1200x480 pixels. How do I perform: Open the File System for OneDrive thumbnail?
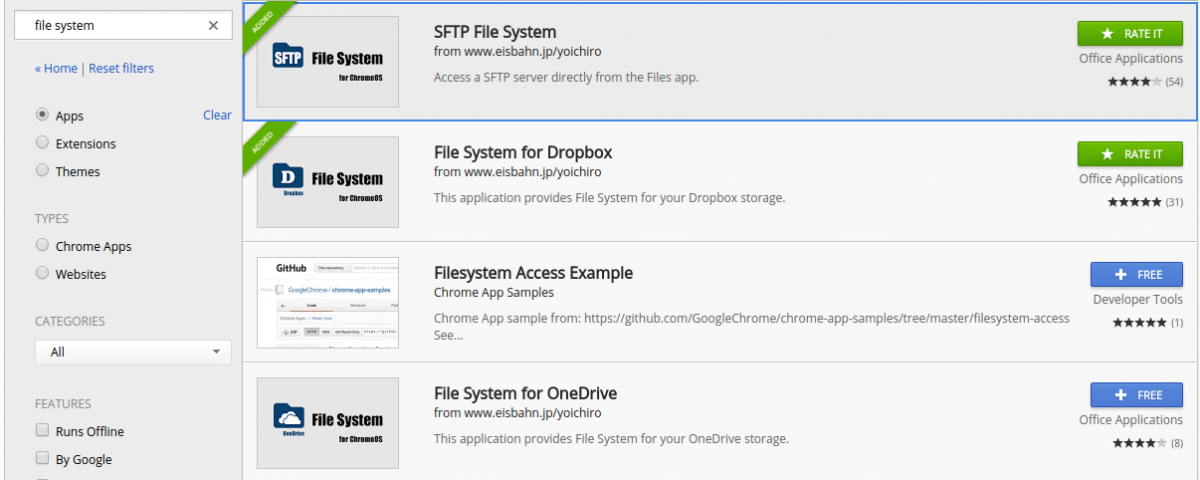pos(328,423)
